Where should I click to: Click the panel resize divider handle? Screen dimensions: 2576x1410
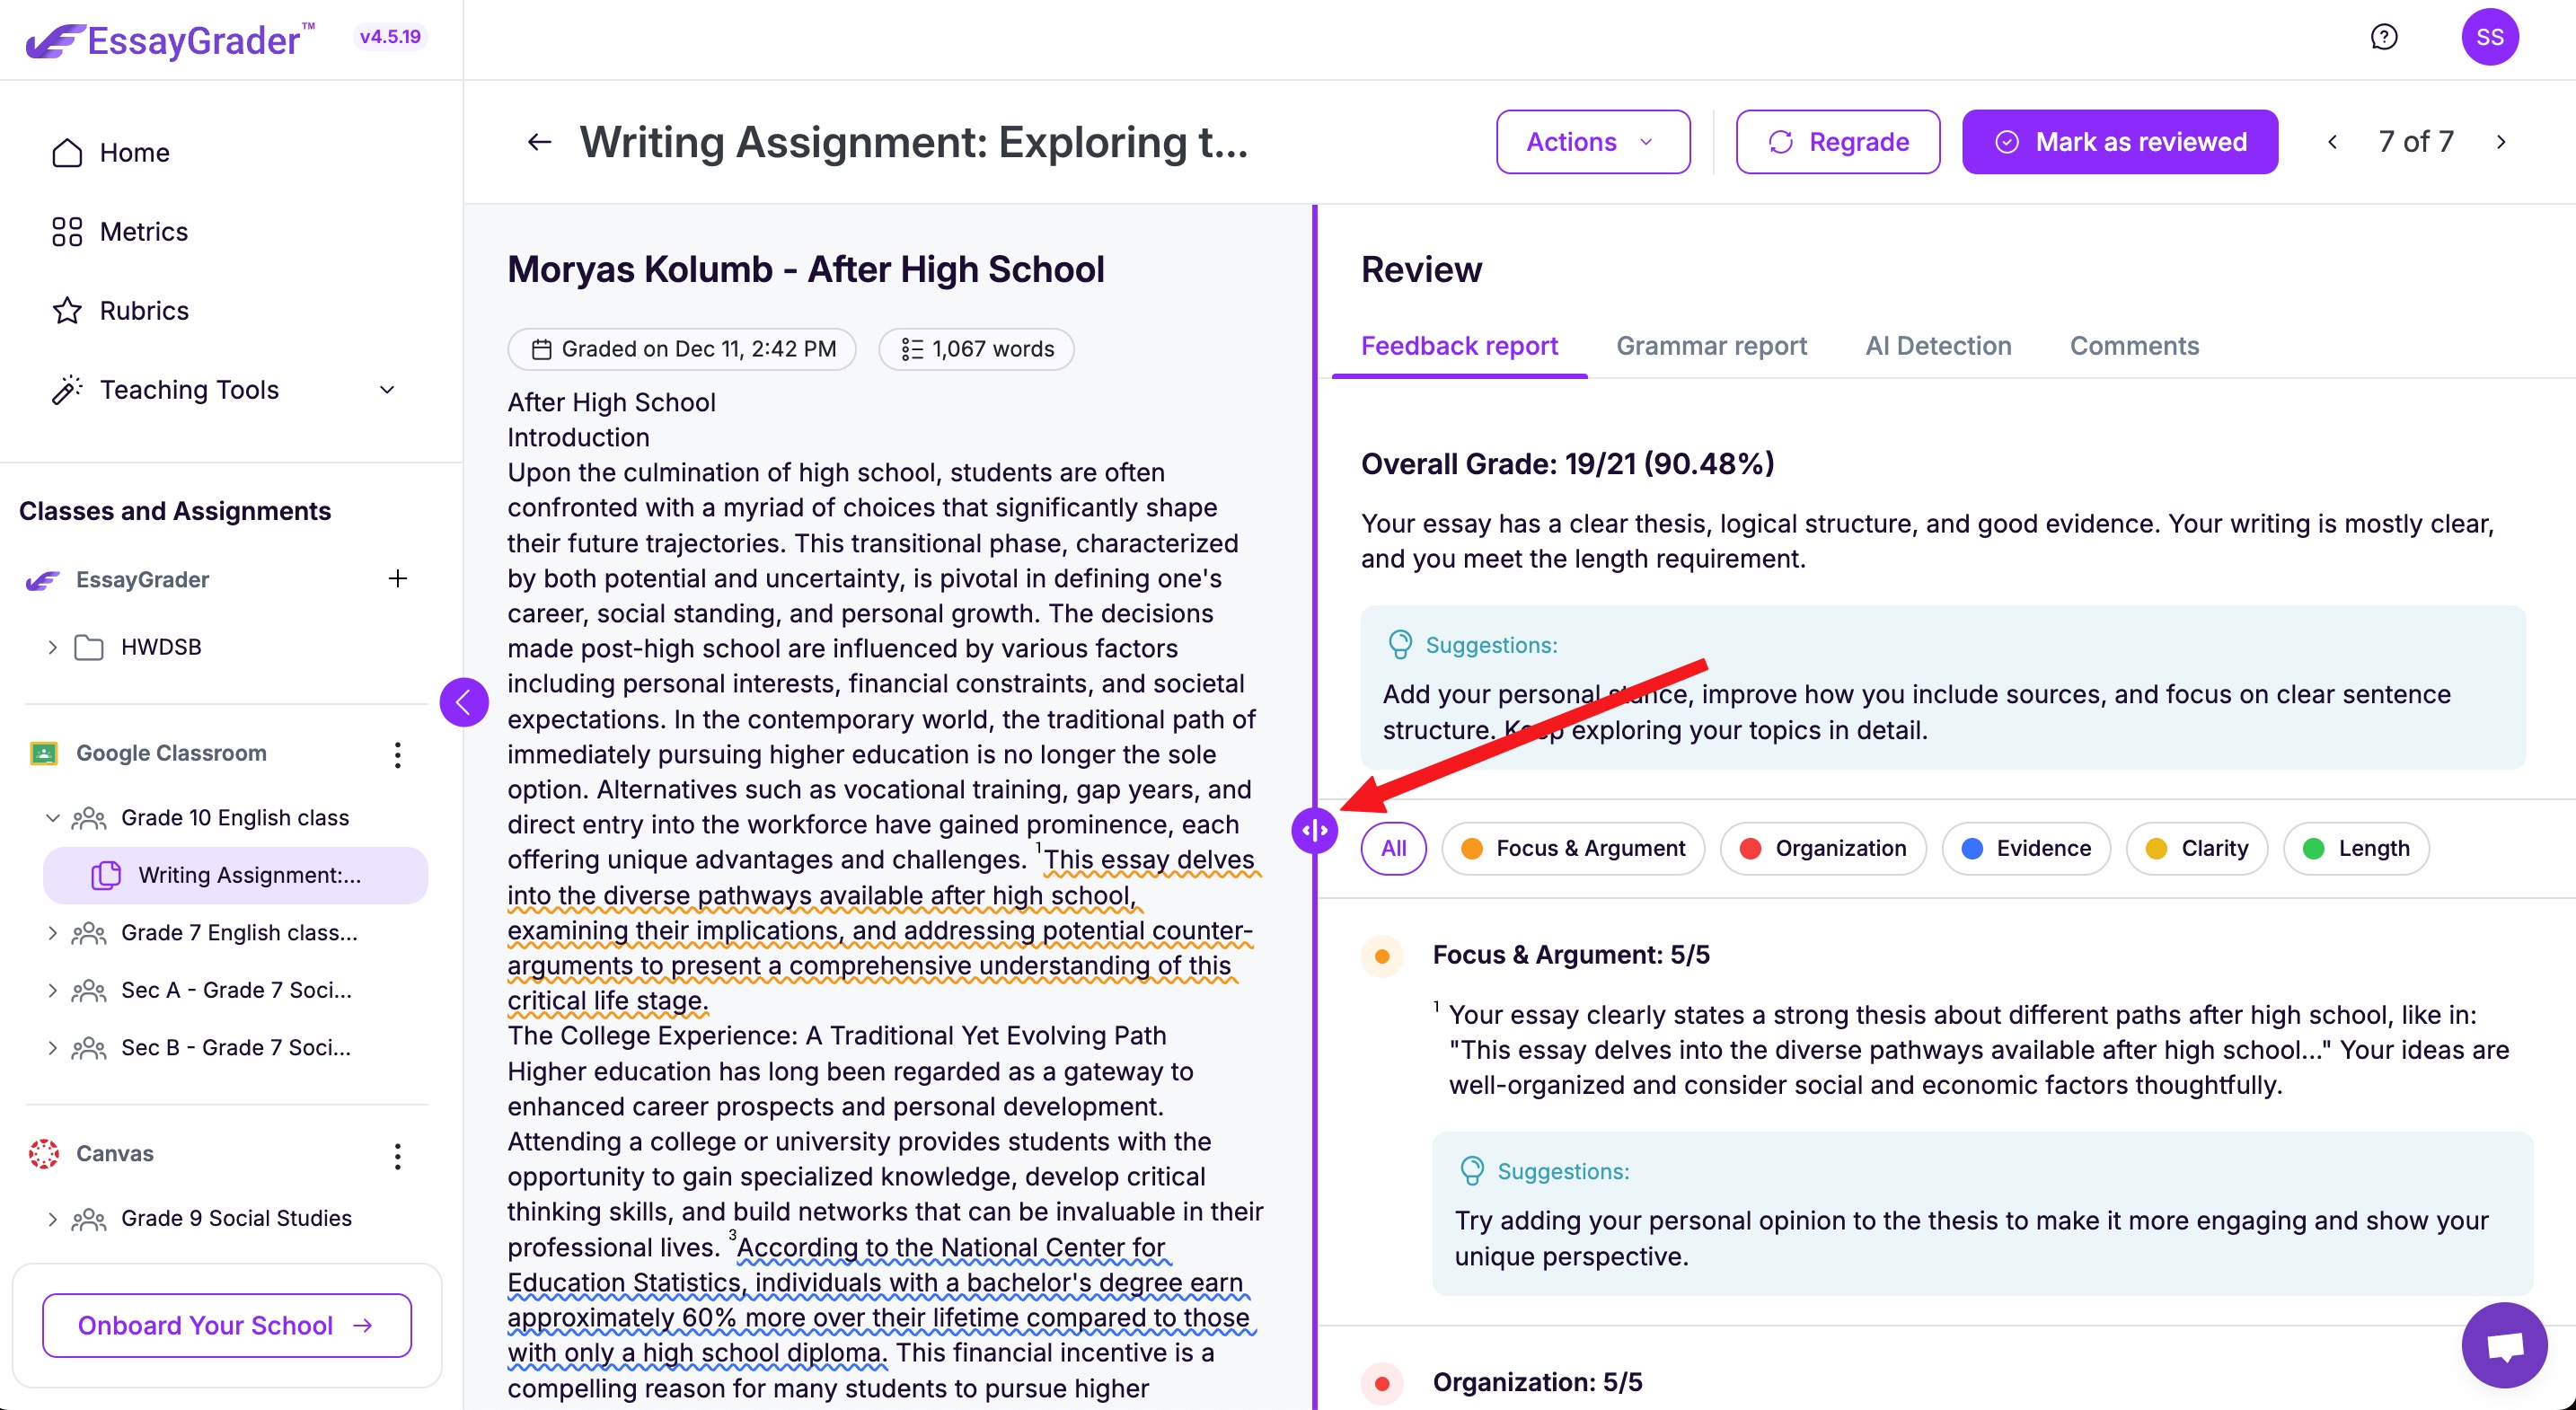pos(1314,830)
